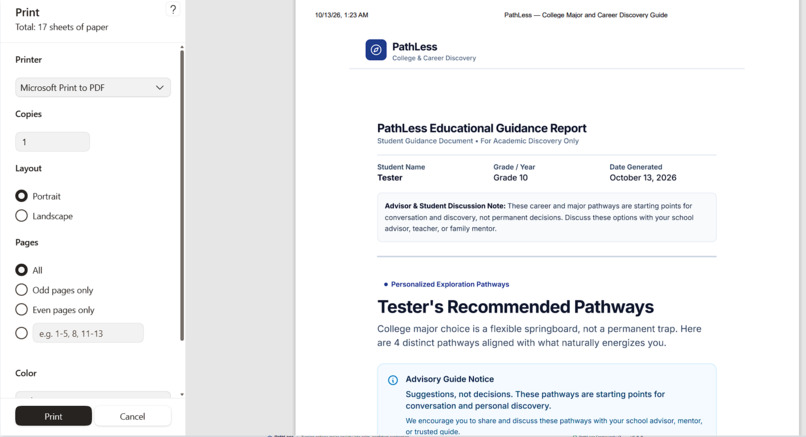The width and height of the screenshot is (806, 437).
Task: Click the 'Layout' section label
Action: 28,168
